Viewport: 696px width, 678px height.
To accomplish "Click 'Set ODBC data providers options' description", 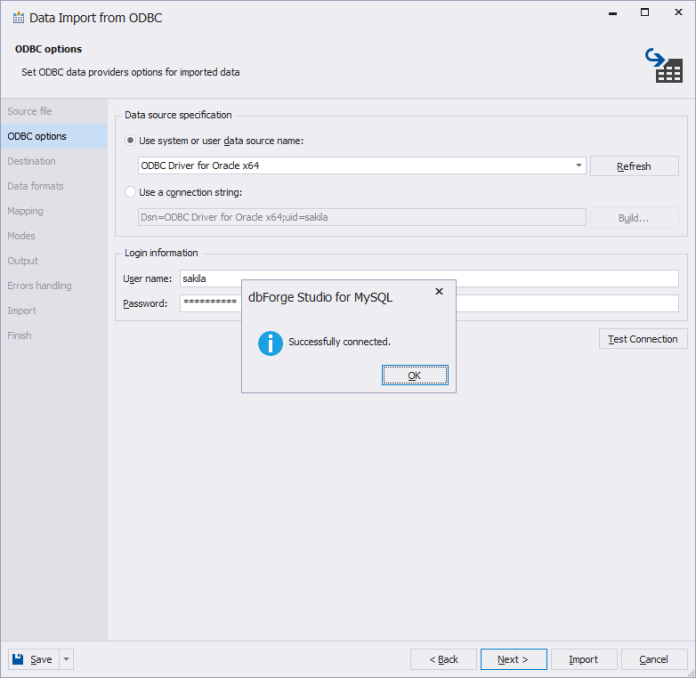I will coord(130,72).
